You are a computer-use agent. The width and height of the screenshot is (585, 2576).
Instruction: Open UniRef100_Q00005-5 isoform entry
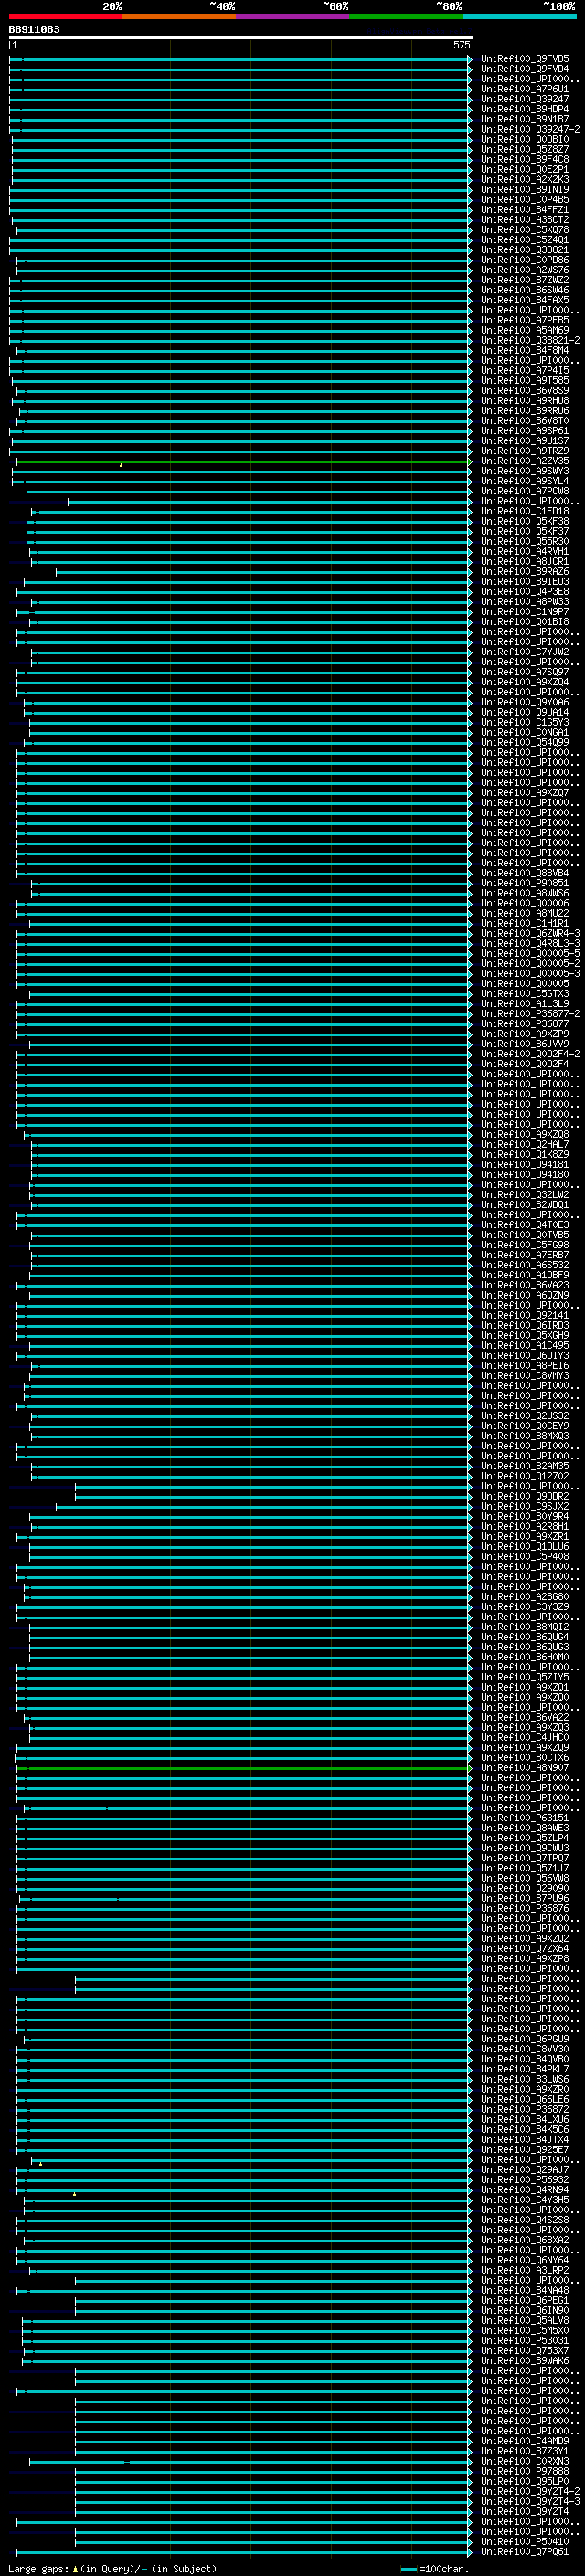pyautogui.click(x=530, y=953)
